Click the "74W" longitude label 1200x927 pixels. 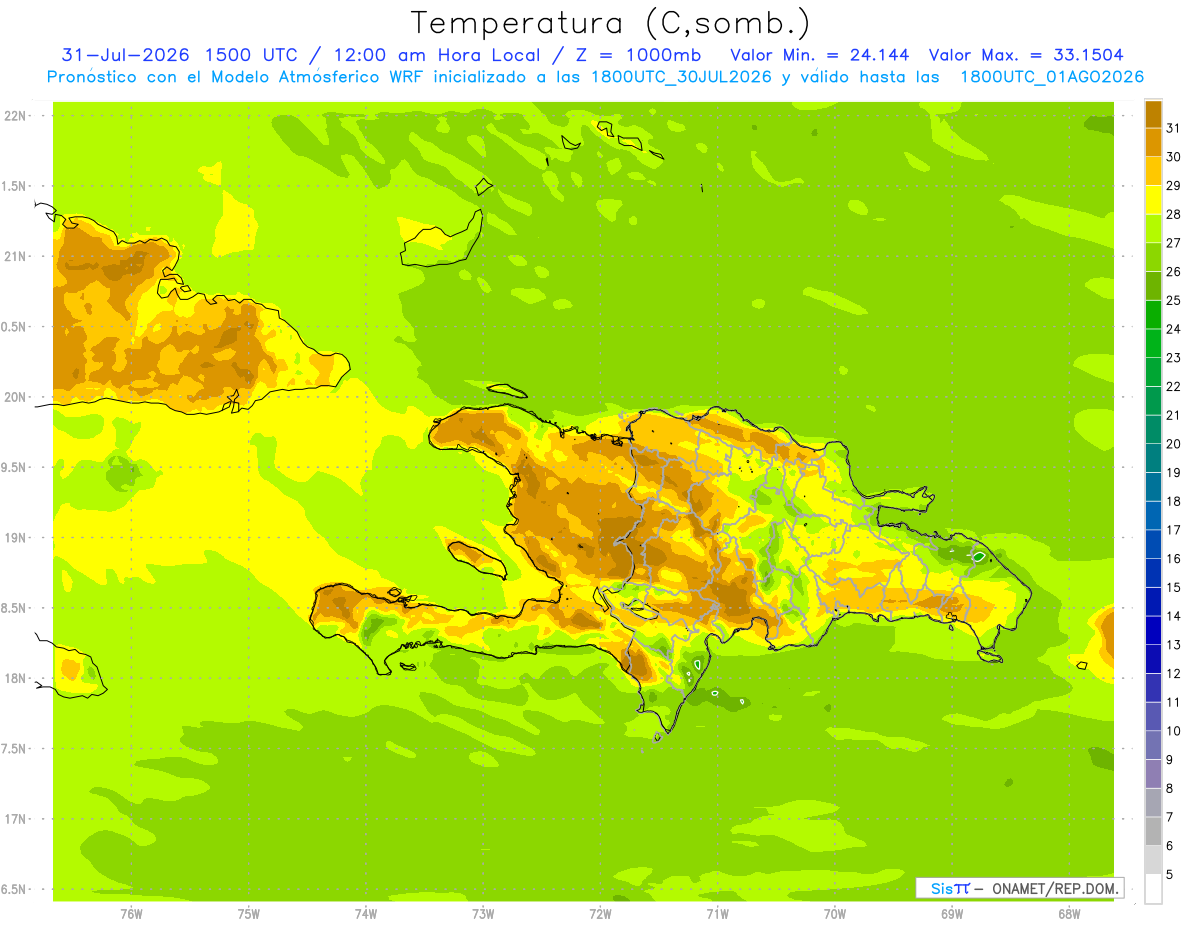pos(366,914)
